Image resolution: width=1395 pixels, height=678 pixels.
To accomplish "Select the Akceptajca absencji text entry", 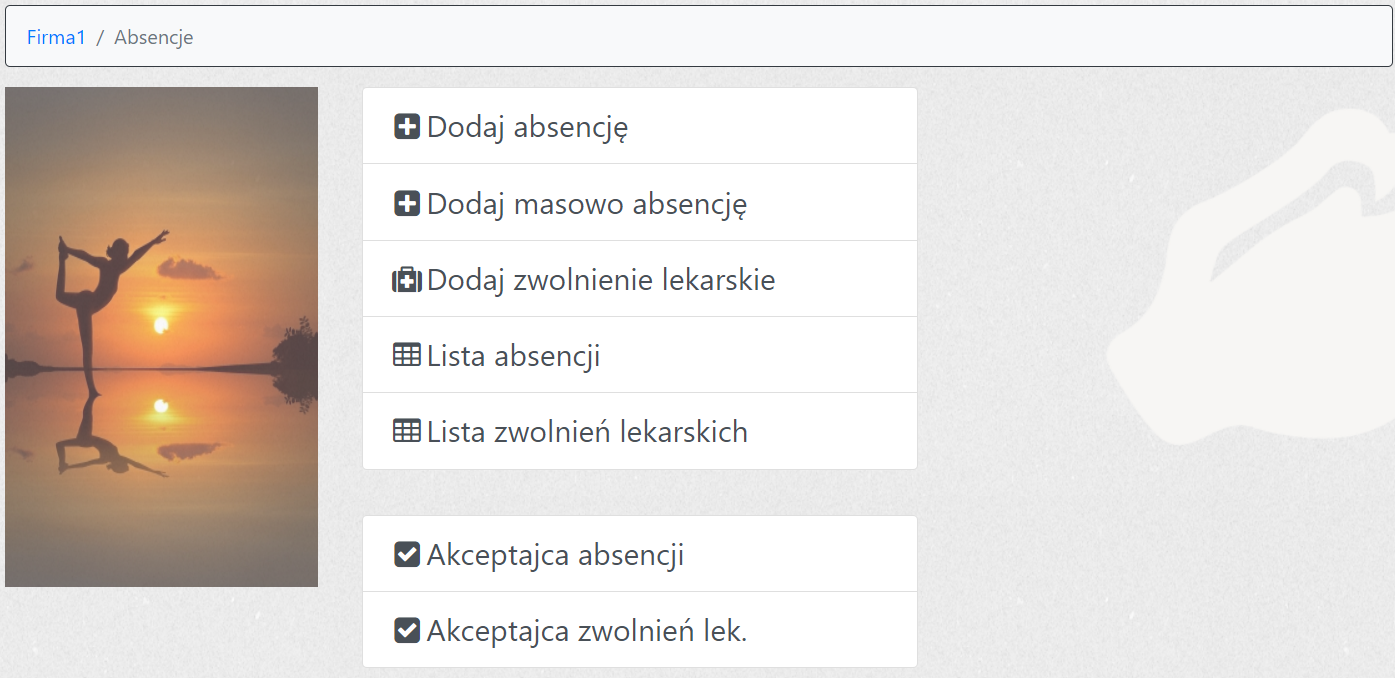I will [x=555, y=554].
